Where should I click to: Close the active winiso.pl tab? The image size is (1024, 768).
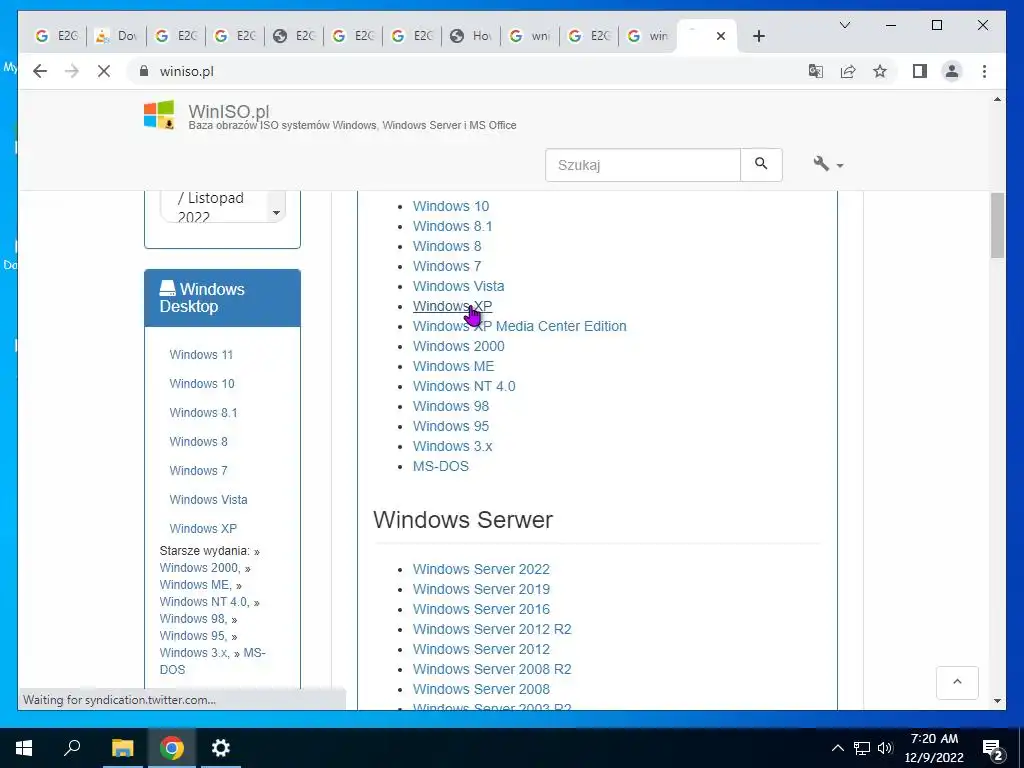[x=720, y=36]
